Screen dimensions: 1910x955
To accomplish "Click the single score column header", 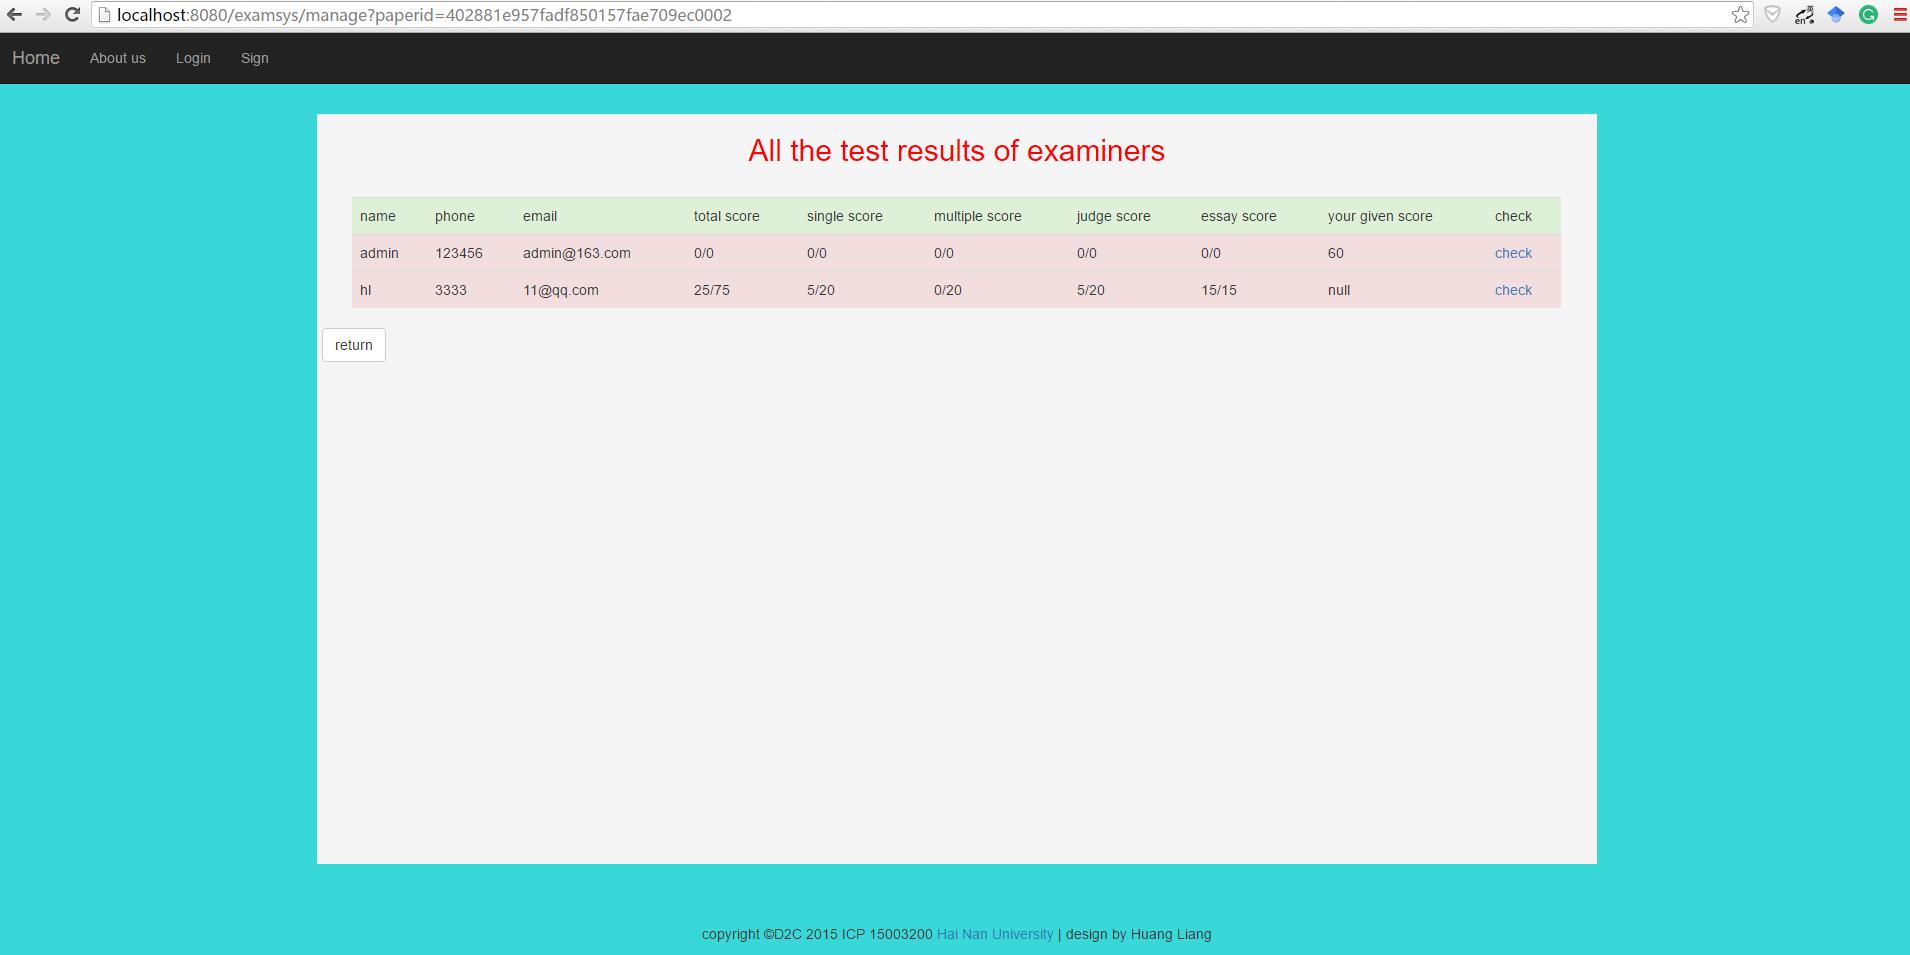I will tap(845, 216).
